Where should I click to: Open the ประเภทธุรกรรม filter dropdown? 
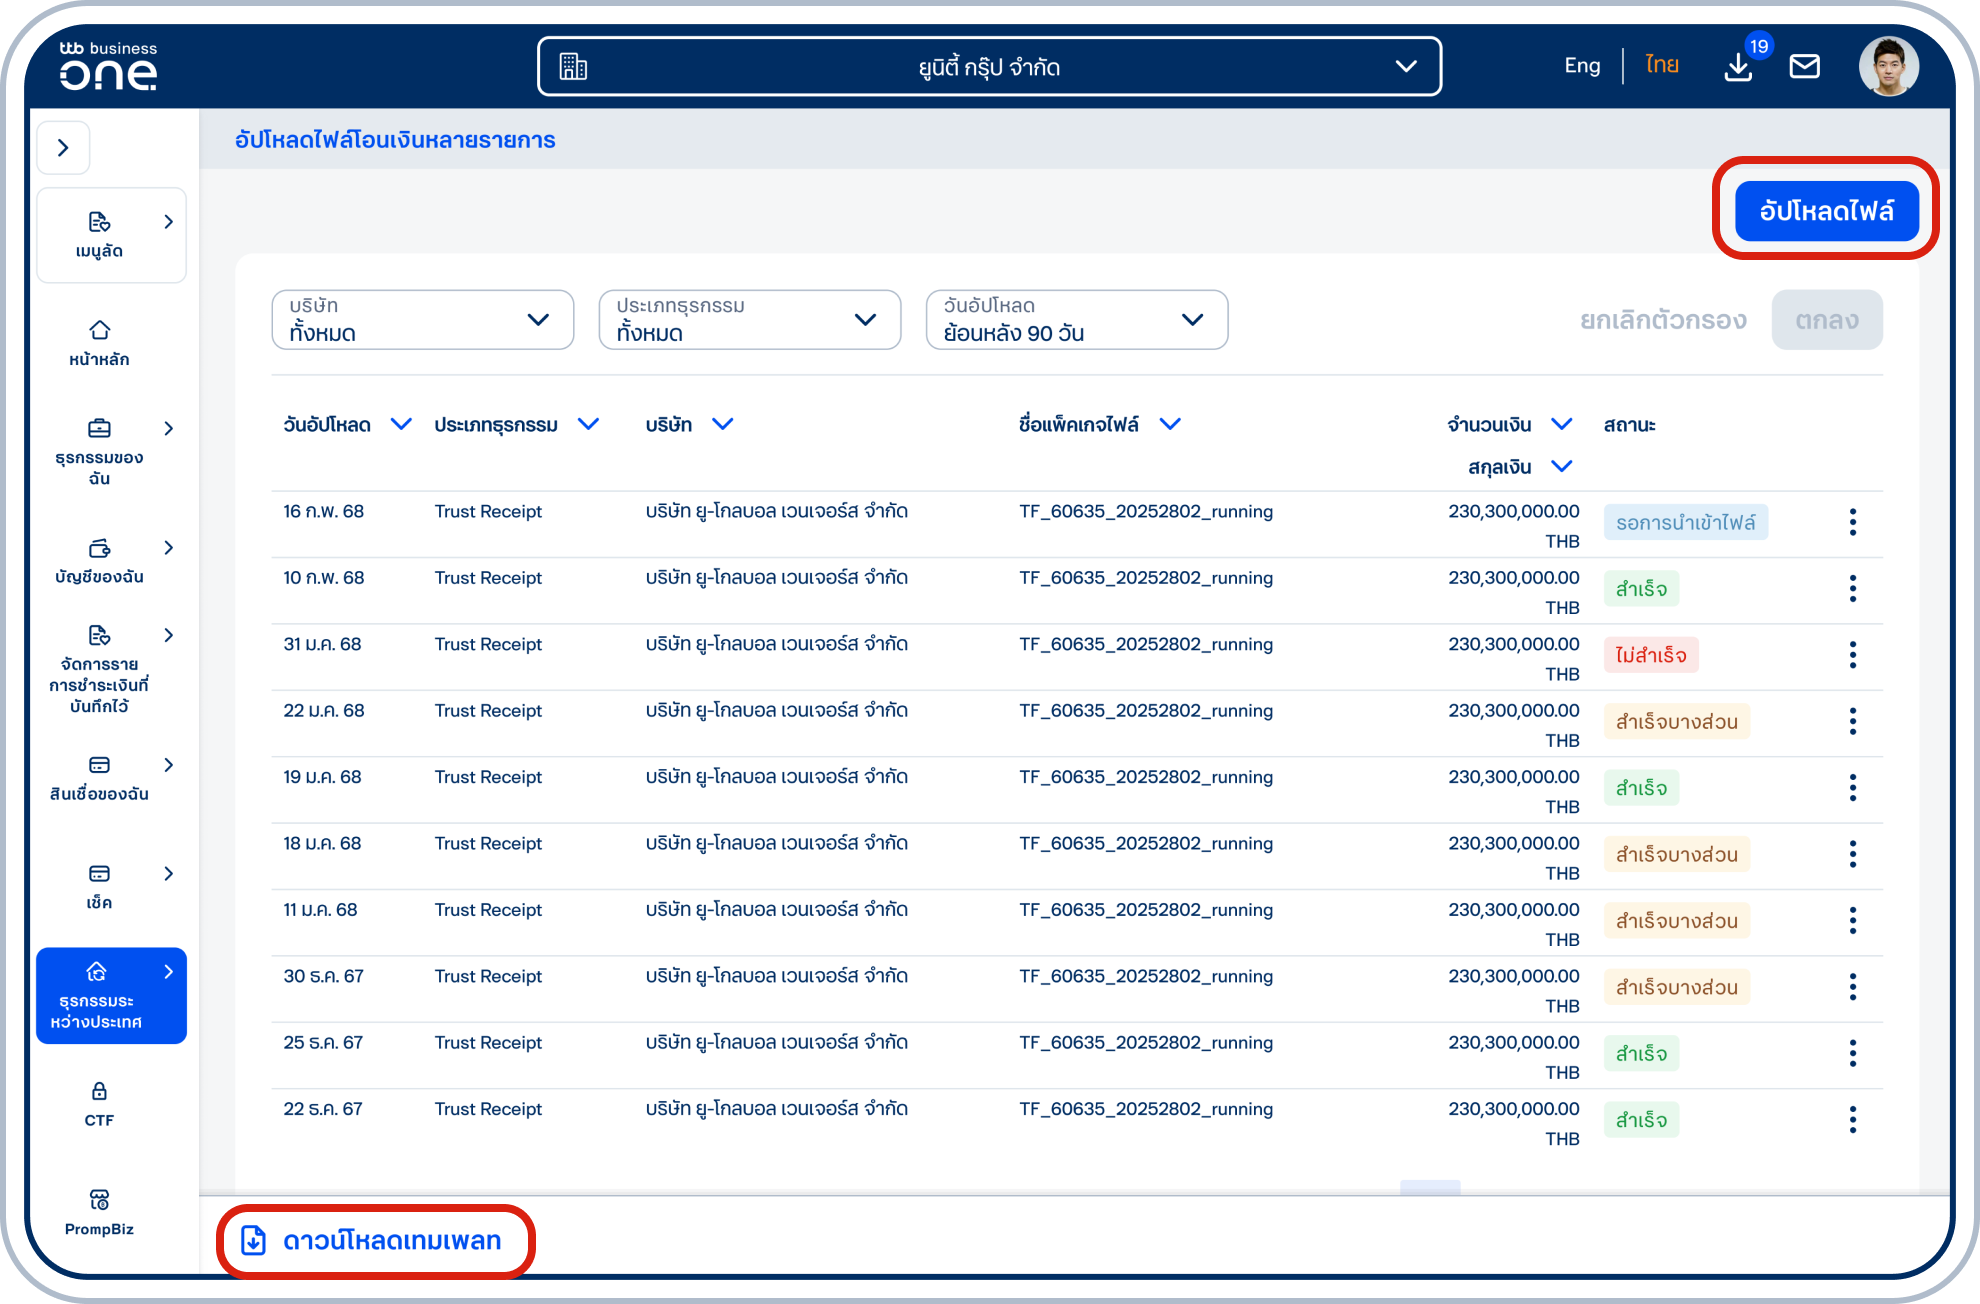749,320
